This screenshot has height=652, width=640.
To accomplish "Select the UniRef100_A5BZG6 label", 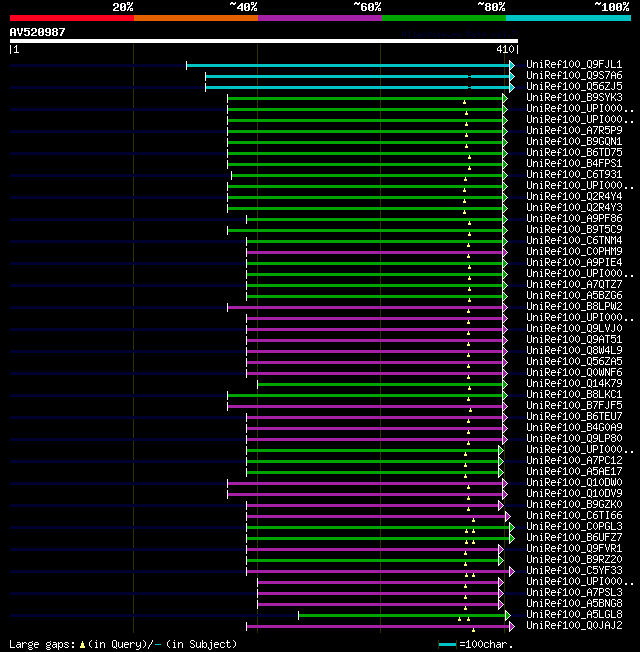I will click(x=574, y=296).
